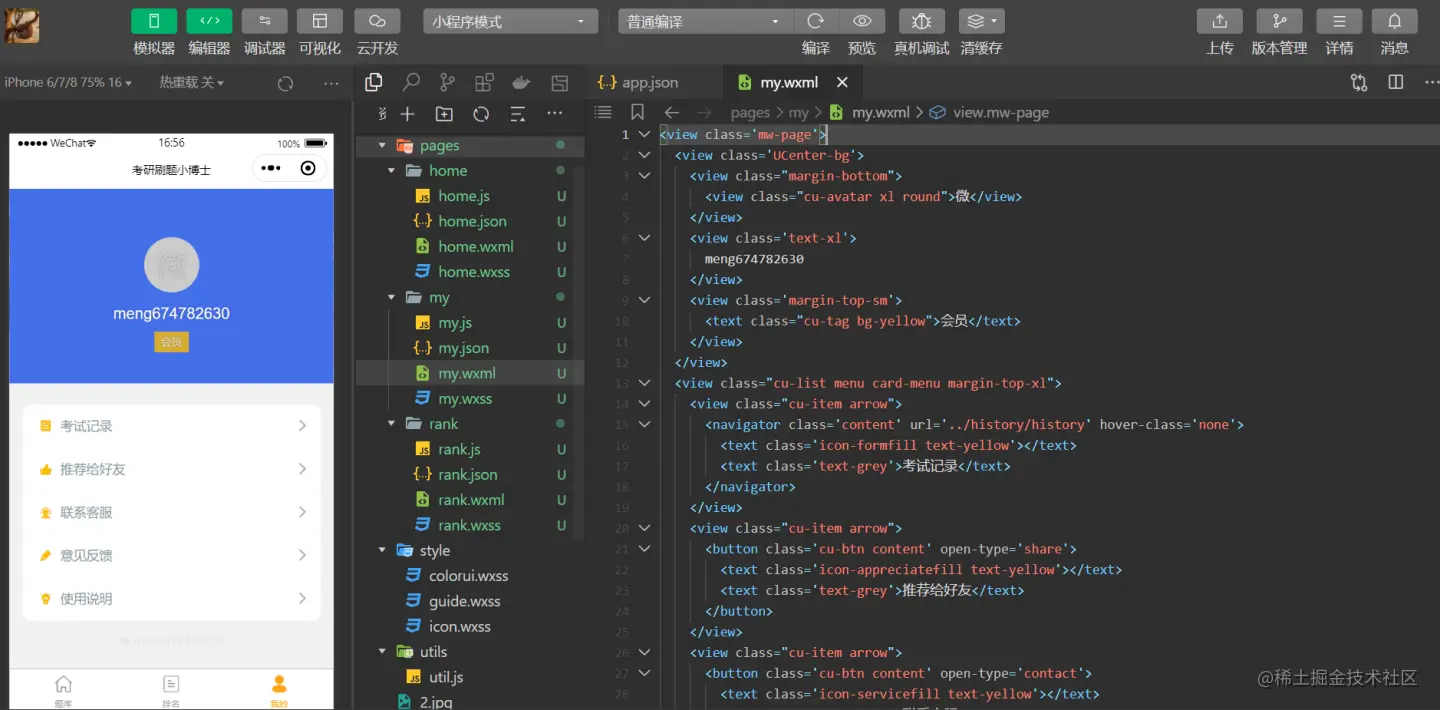Click the compile (编译) refresh icon
Screen dimensions: 1440x710
pyautogui.click(x=816, y=21)
